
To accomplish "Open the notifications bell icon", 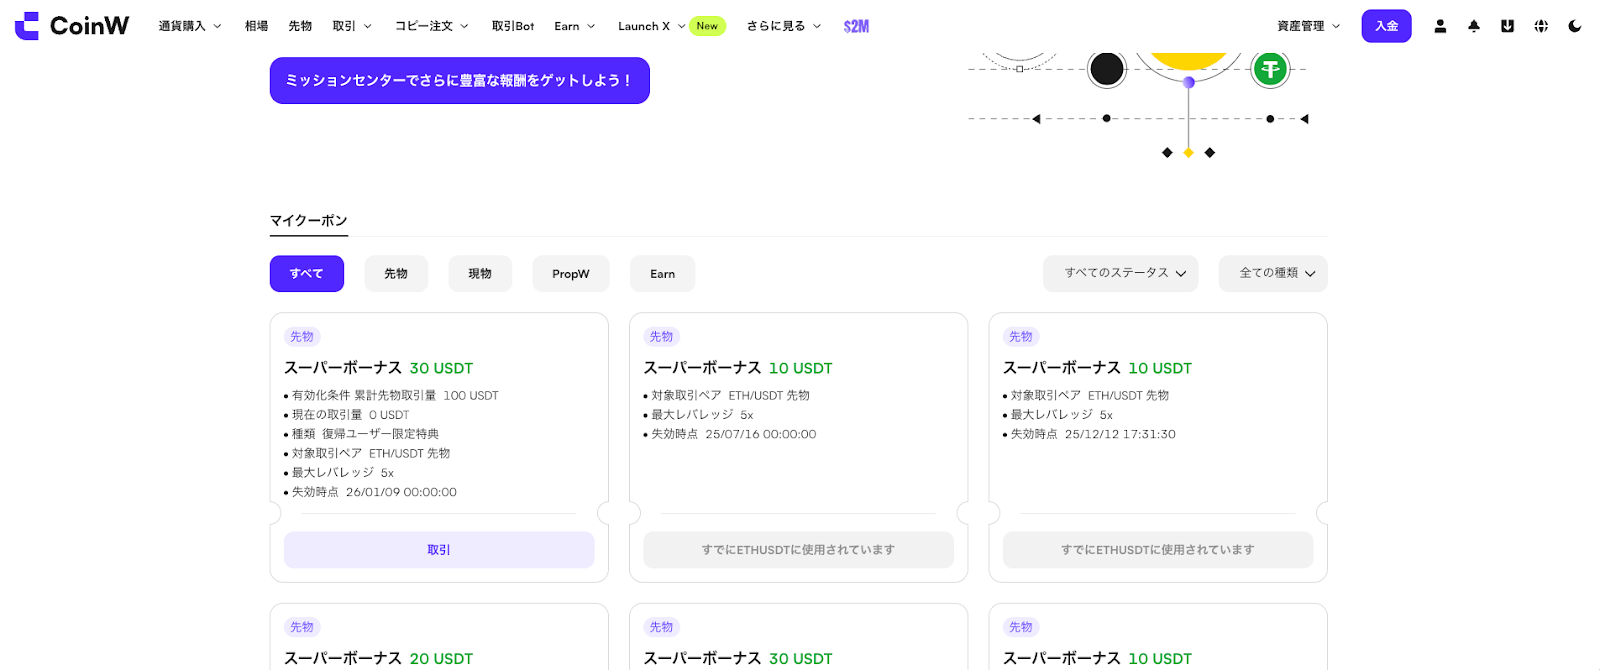I will 1474,26.
